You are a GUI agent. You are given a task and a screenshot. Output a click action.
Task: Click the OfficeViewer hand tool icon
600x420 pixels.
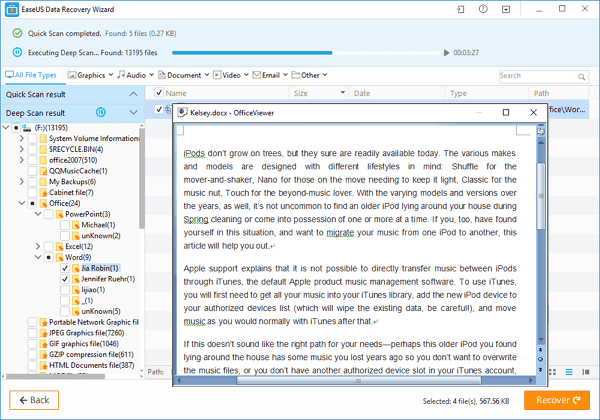pos(541,132)
